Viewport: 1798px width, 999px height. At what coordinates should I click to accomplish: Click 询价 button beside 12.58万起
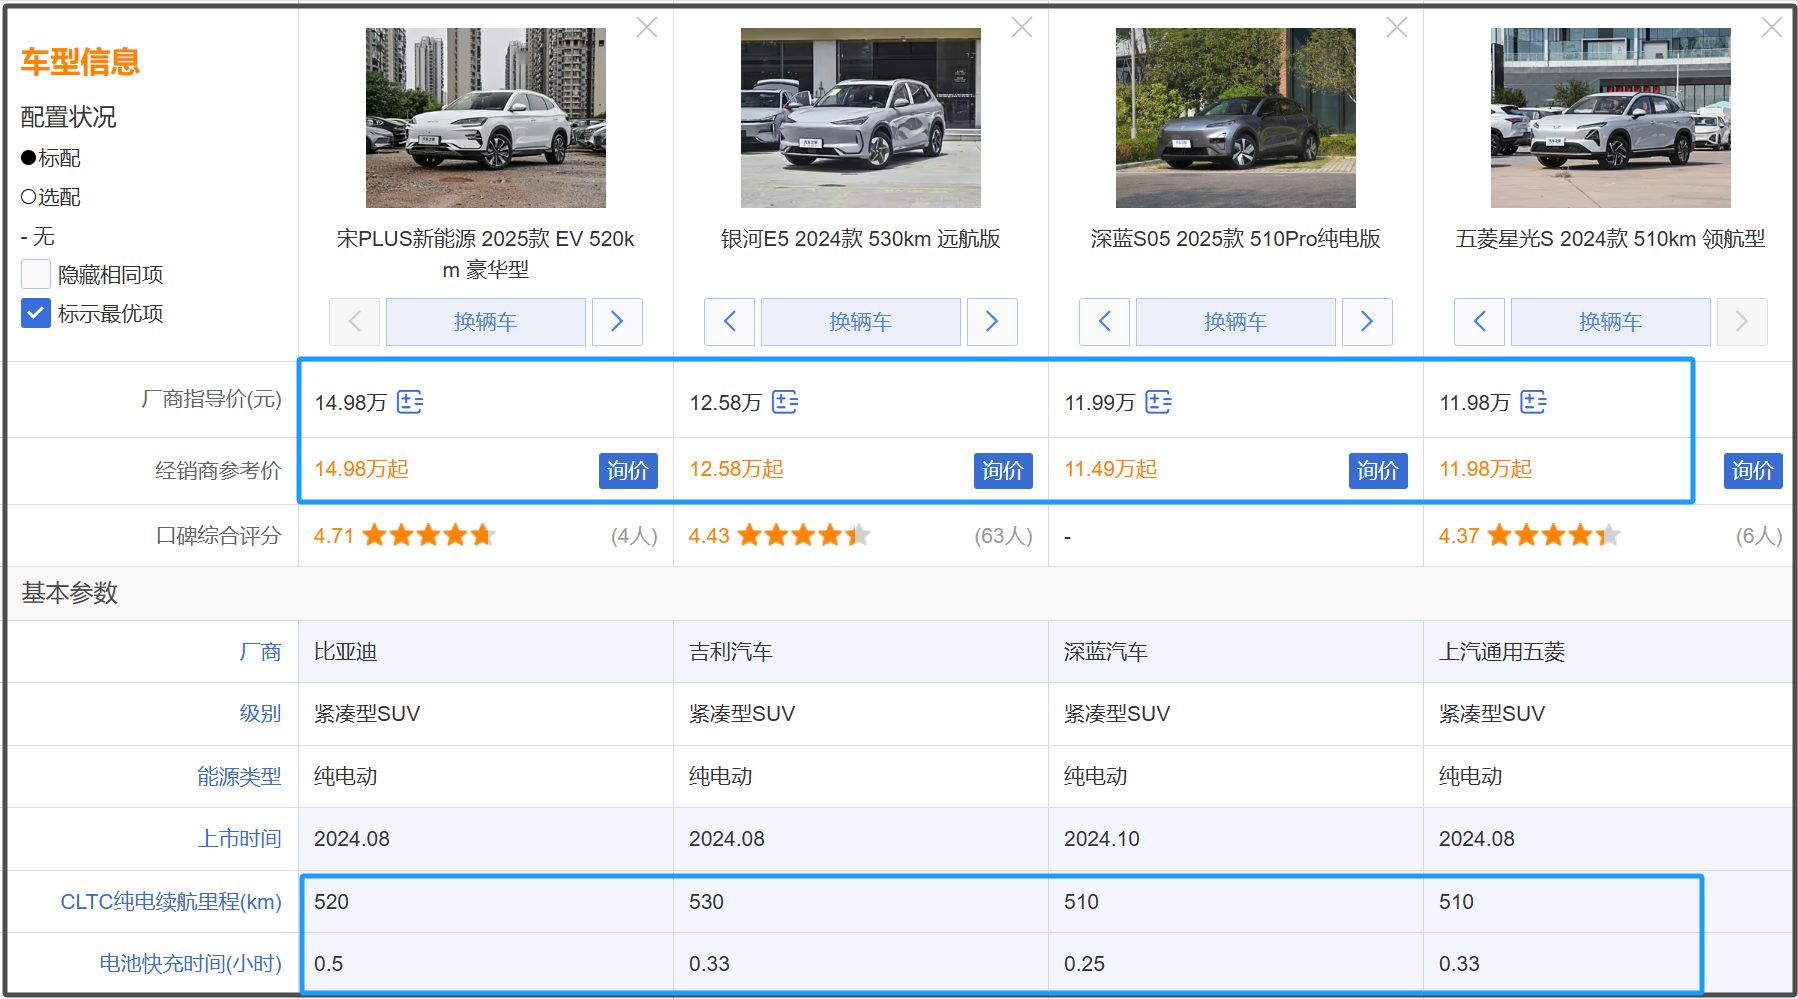1003,471
